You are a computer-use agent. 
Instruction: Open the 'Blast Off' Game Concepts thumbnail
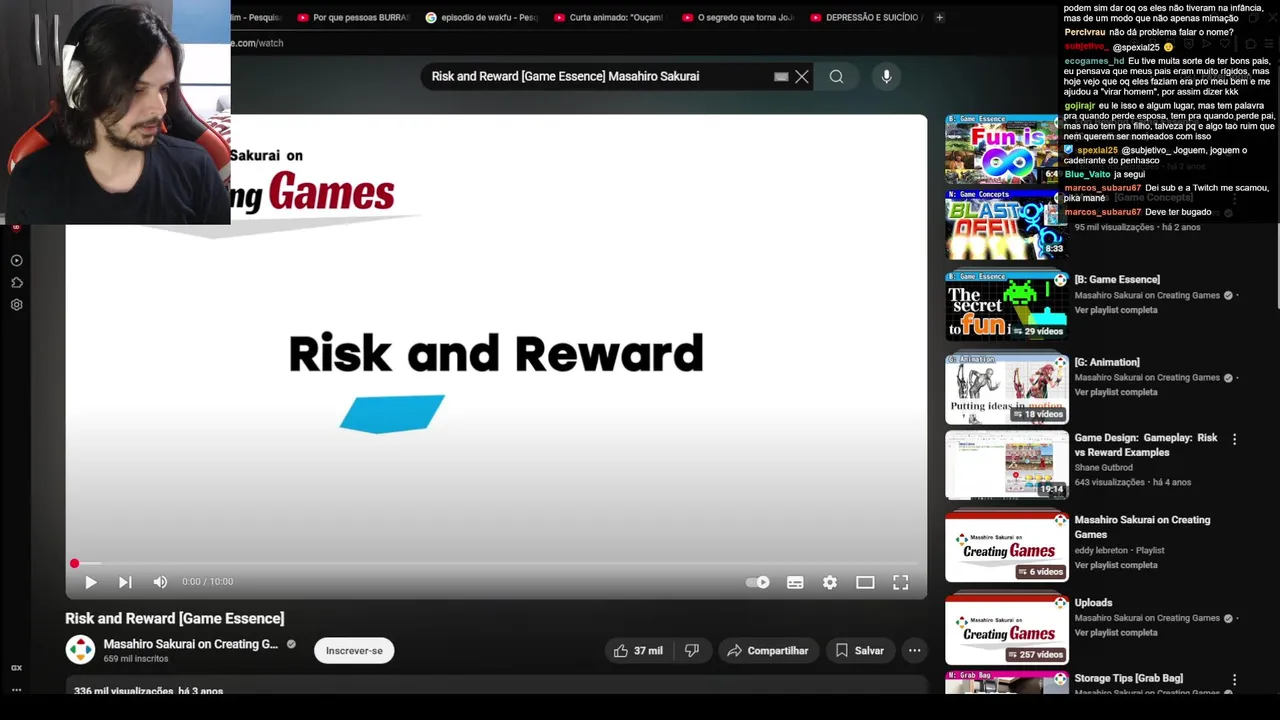pos(1006,224)
